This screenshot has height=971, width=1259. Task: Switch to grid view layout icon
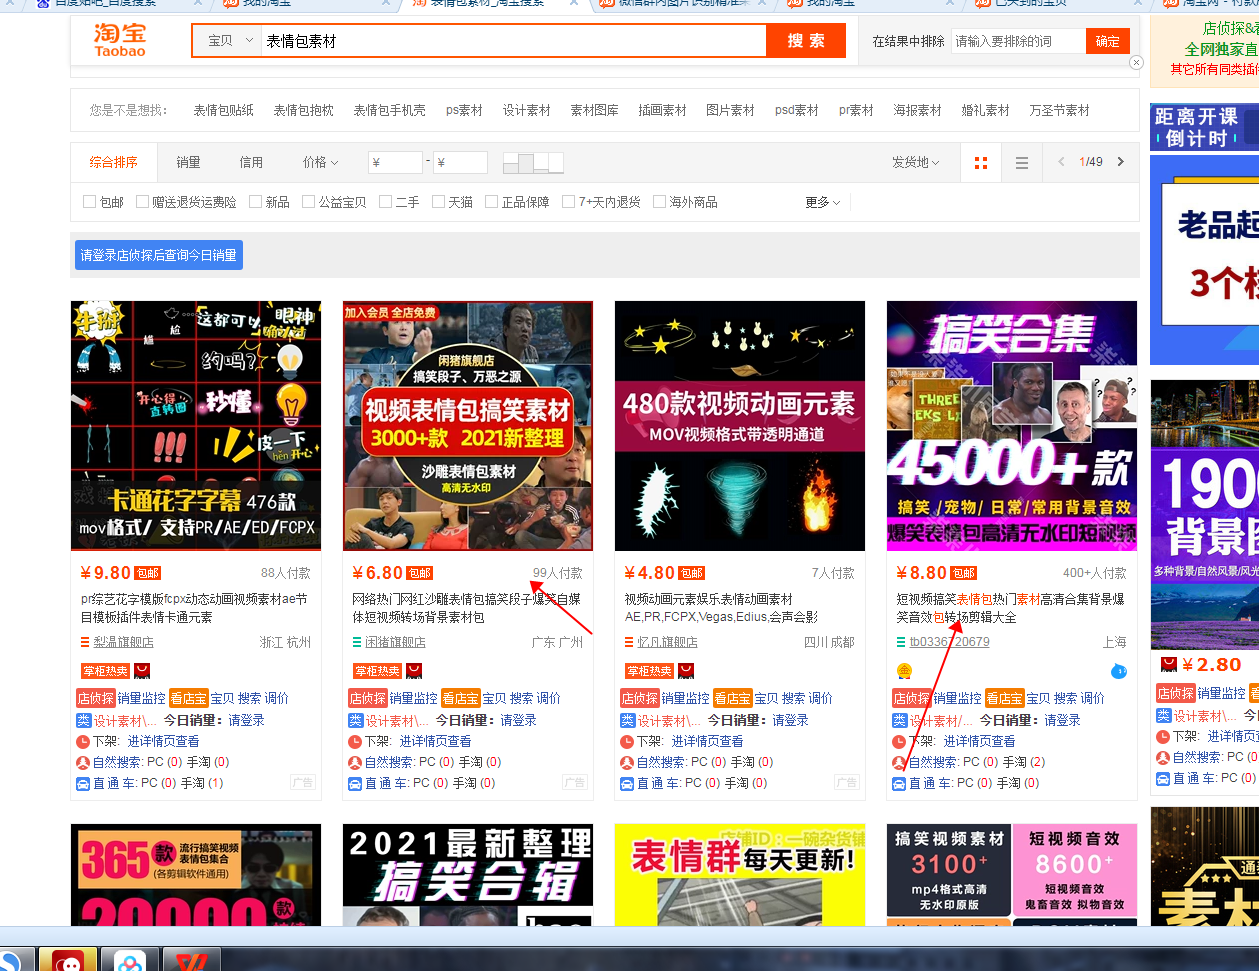click(981, 163)
